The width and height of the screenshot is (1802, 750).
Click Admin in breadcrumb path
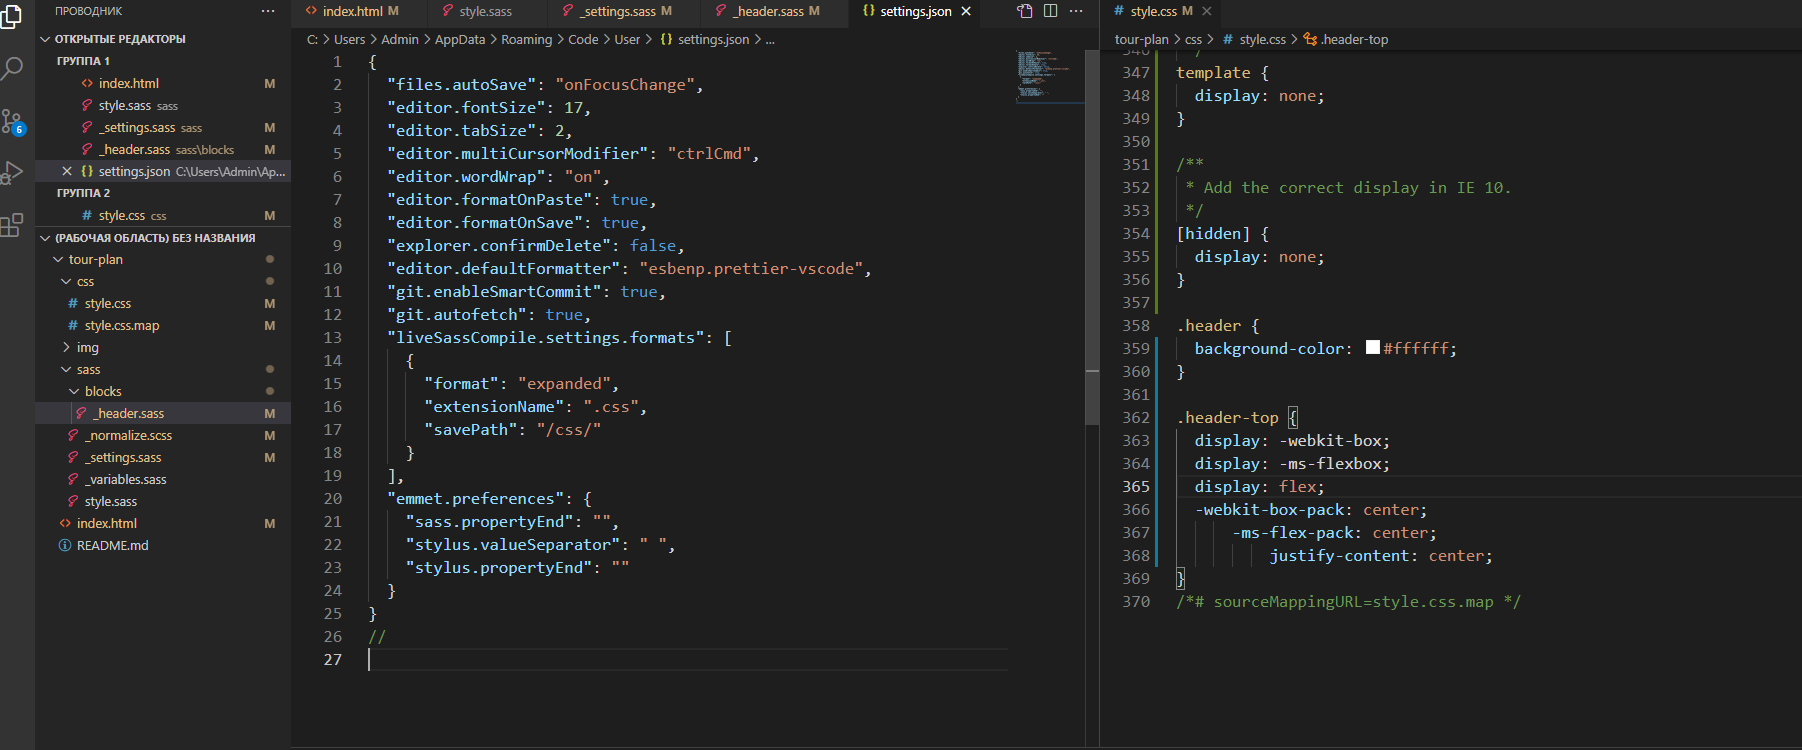[x=400, y=39]
